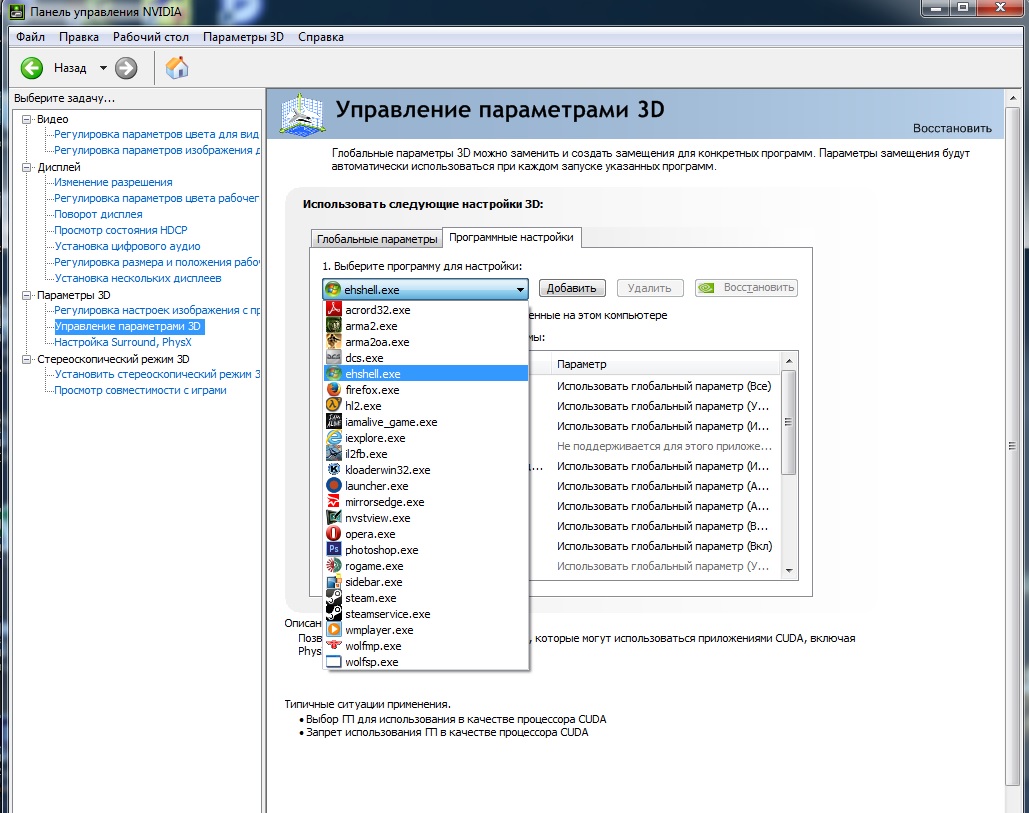1029x813 pixels.
Task: Select iexplore.exe icon in program list
Action: (334, 438)
